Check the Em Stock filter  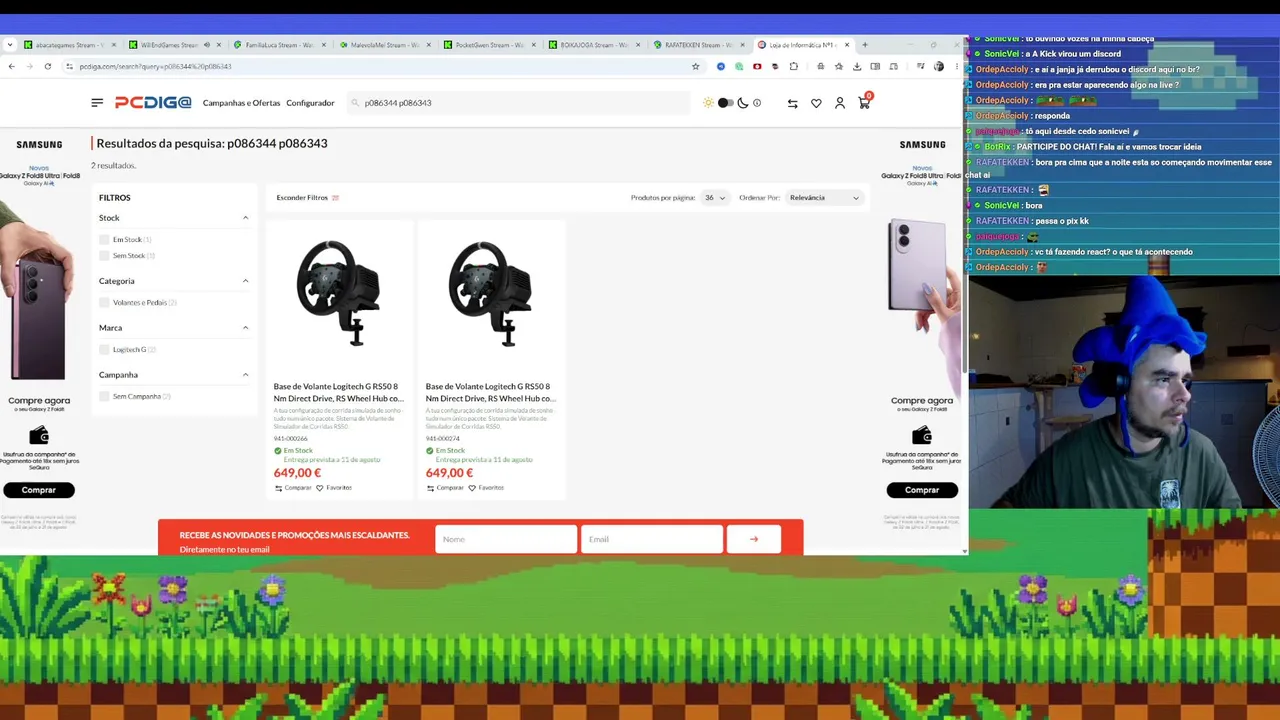click(x=104, y=240)
